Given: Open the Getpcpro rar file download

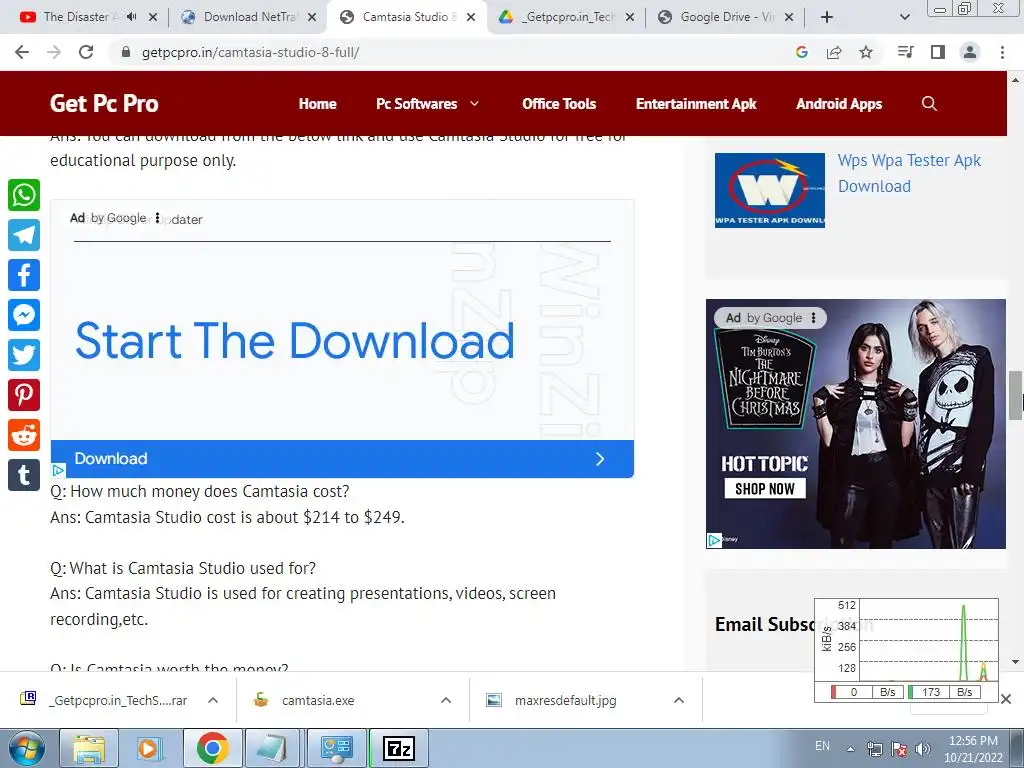Looking at the screenshot, I should click(x=118, y=700).
